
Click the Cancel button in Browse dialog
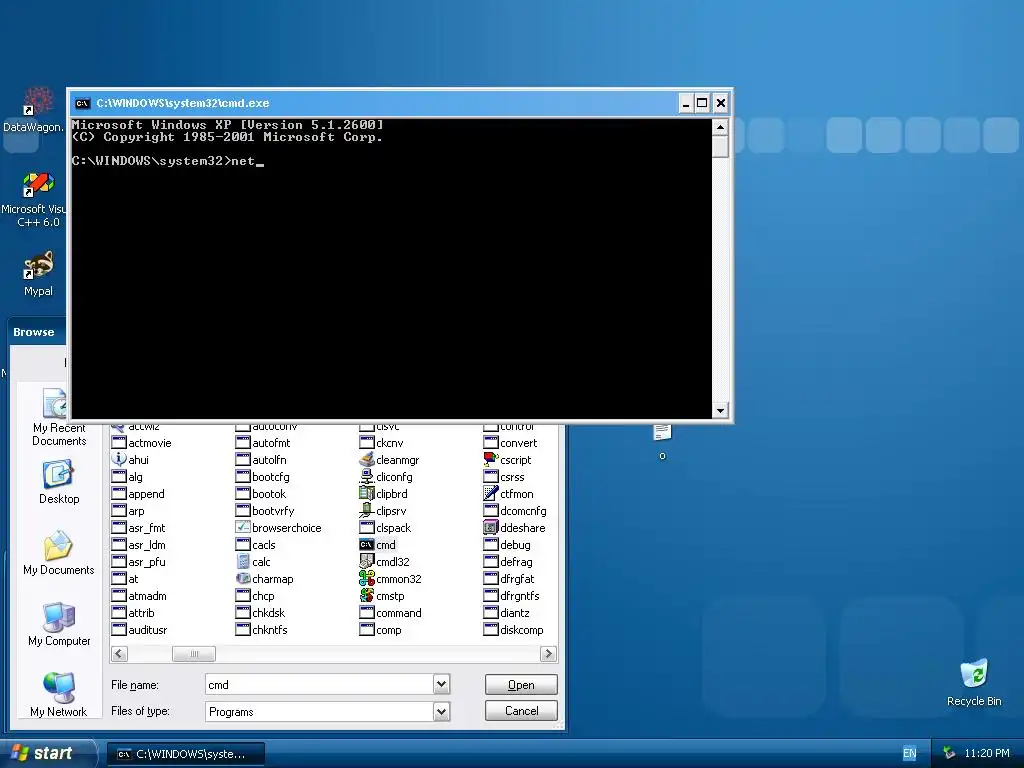(521, 711)
